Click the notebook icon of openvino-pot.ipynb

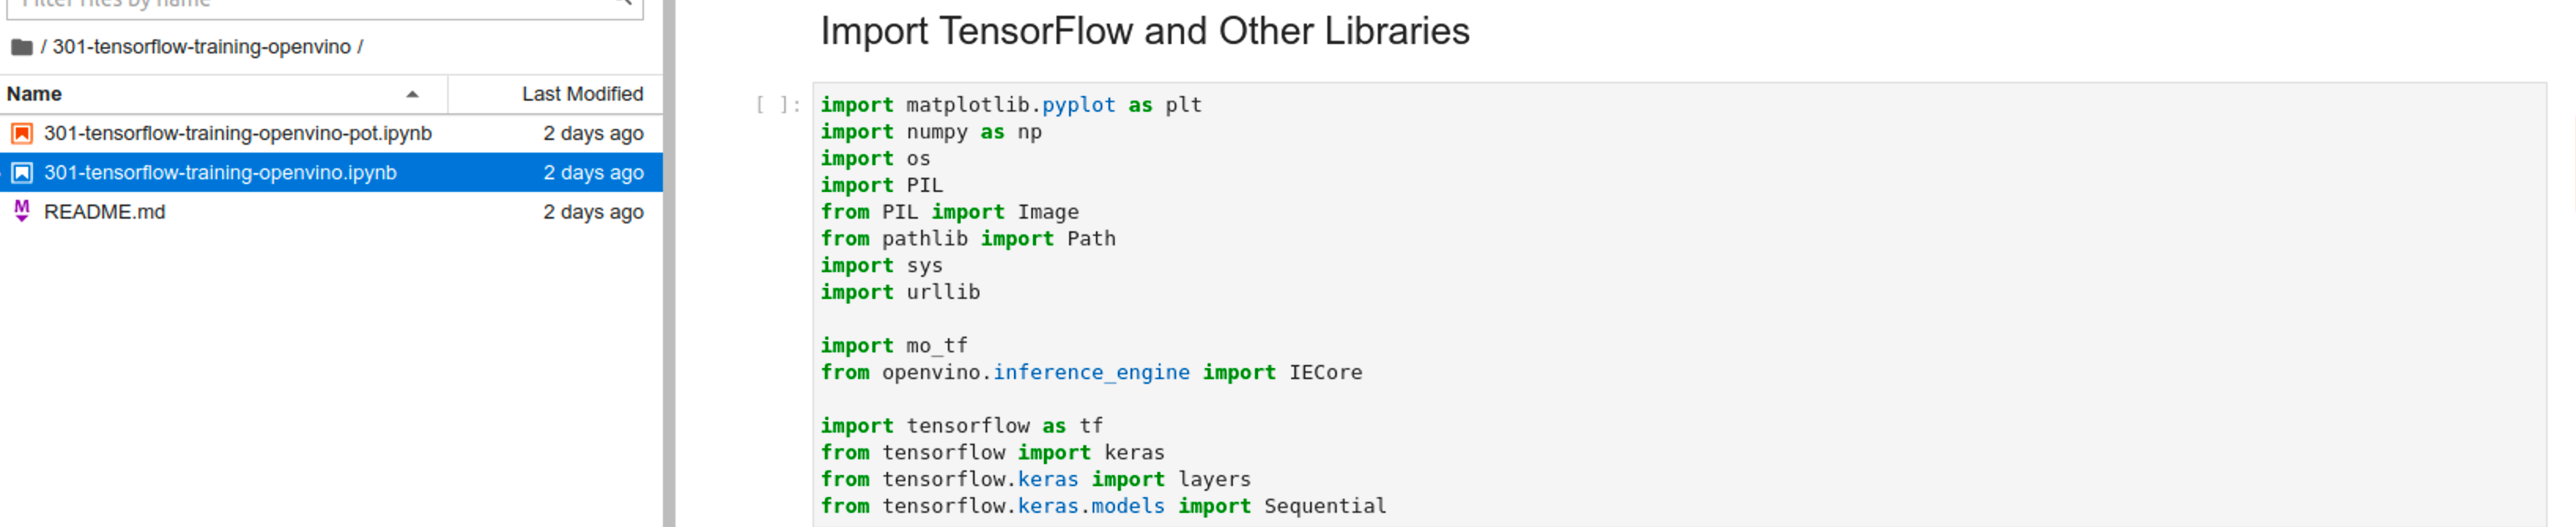(x=22, y=133)
